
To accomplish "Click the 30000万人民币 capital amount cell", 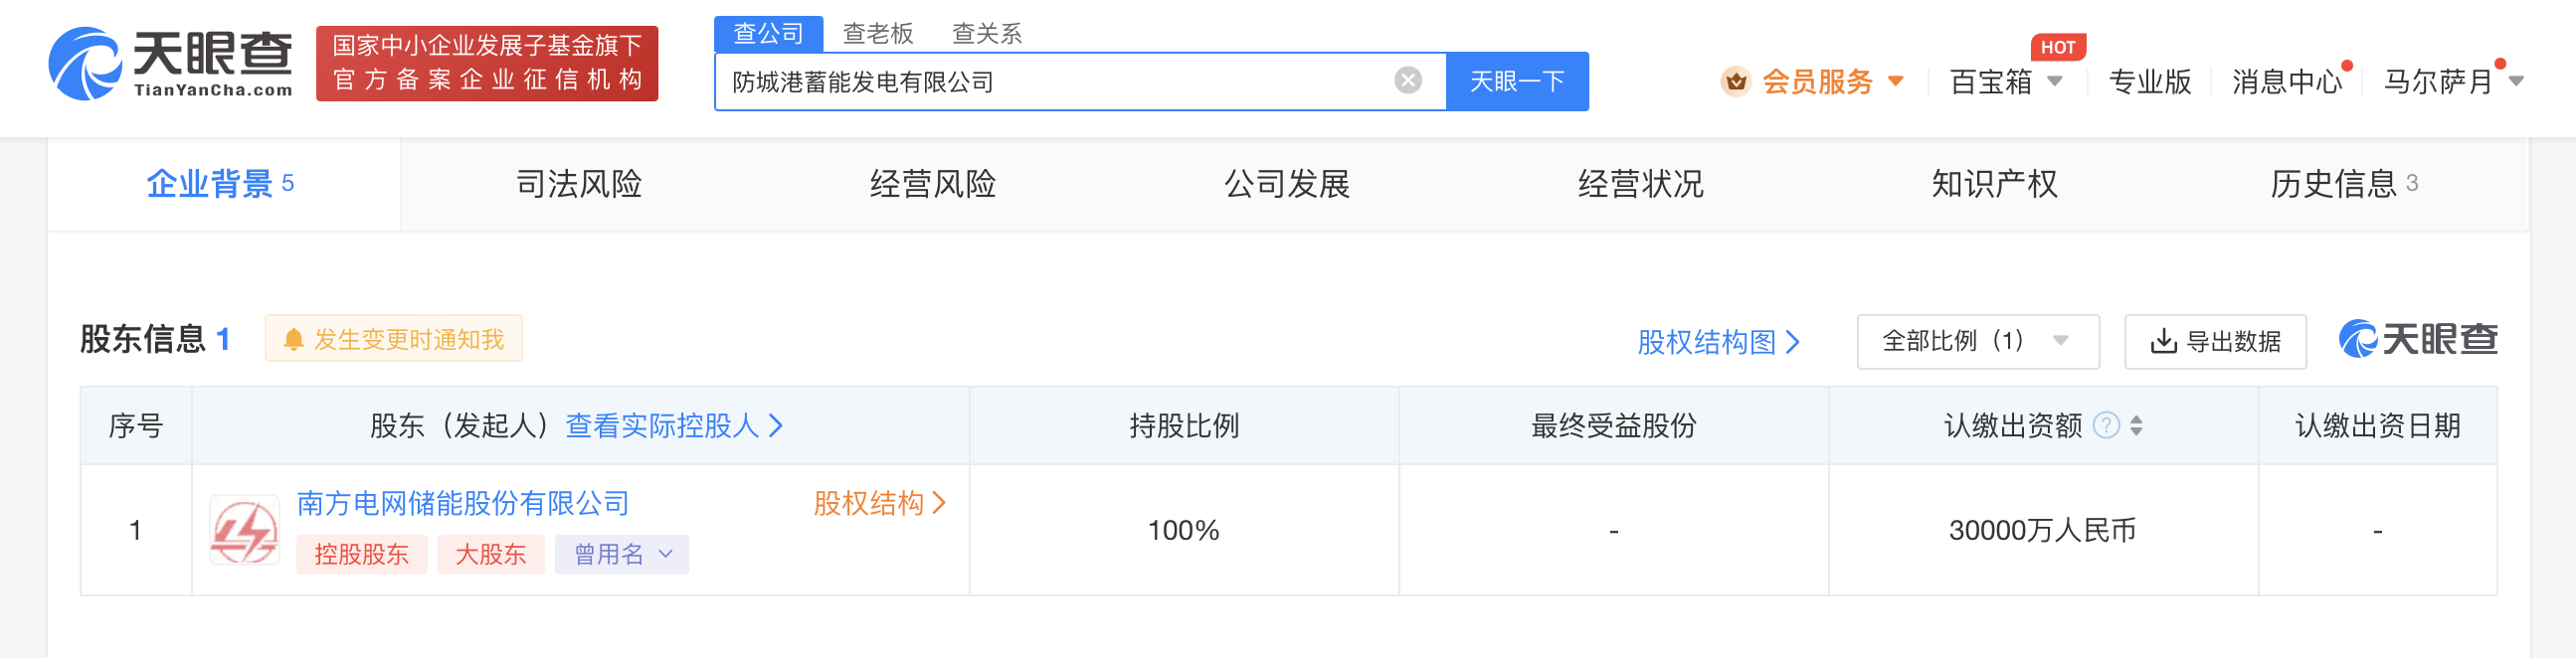I will [2042, 531].
